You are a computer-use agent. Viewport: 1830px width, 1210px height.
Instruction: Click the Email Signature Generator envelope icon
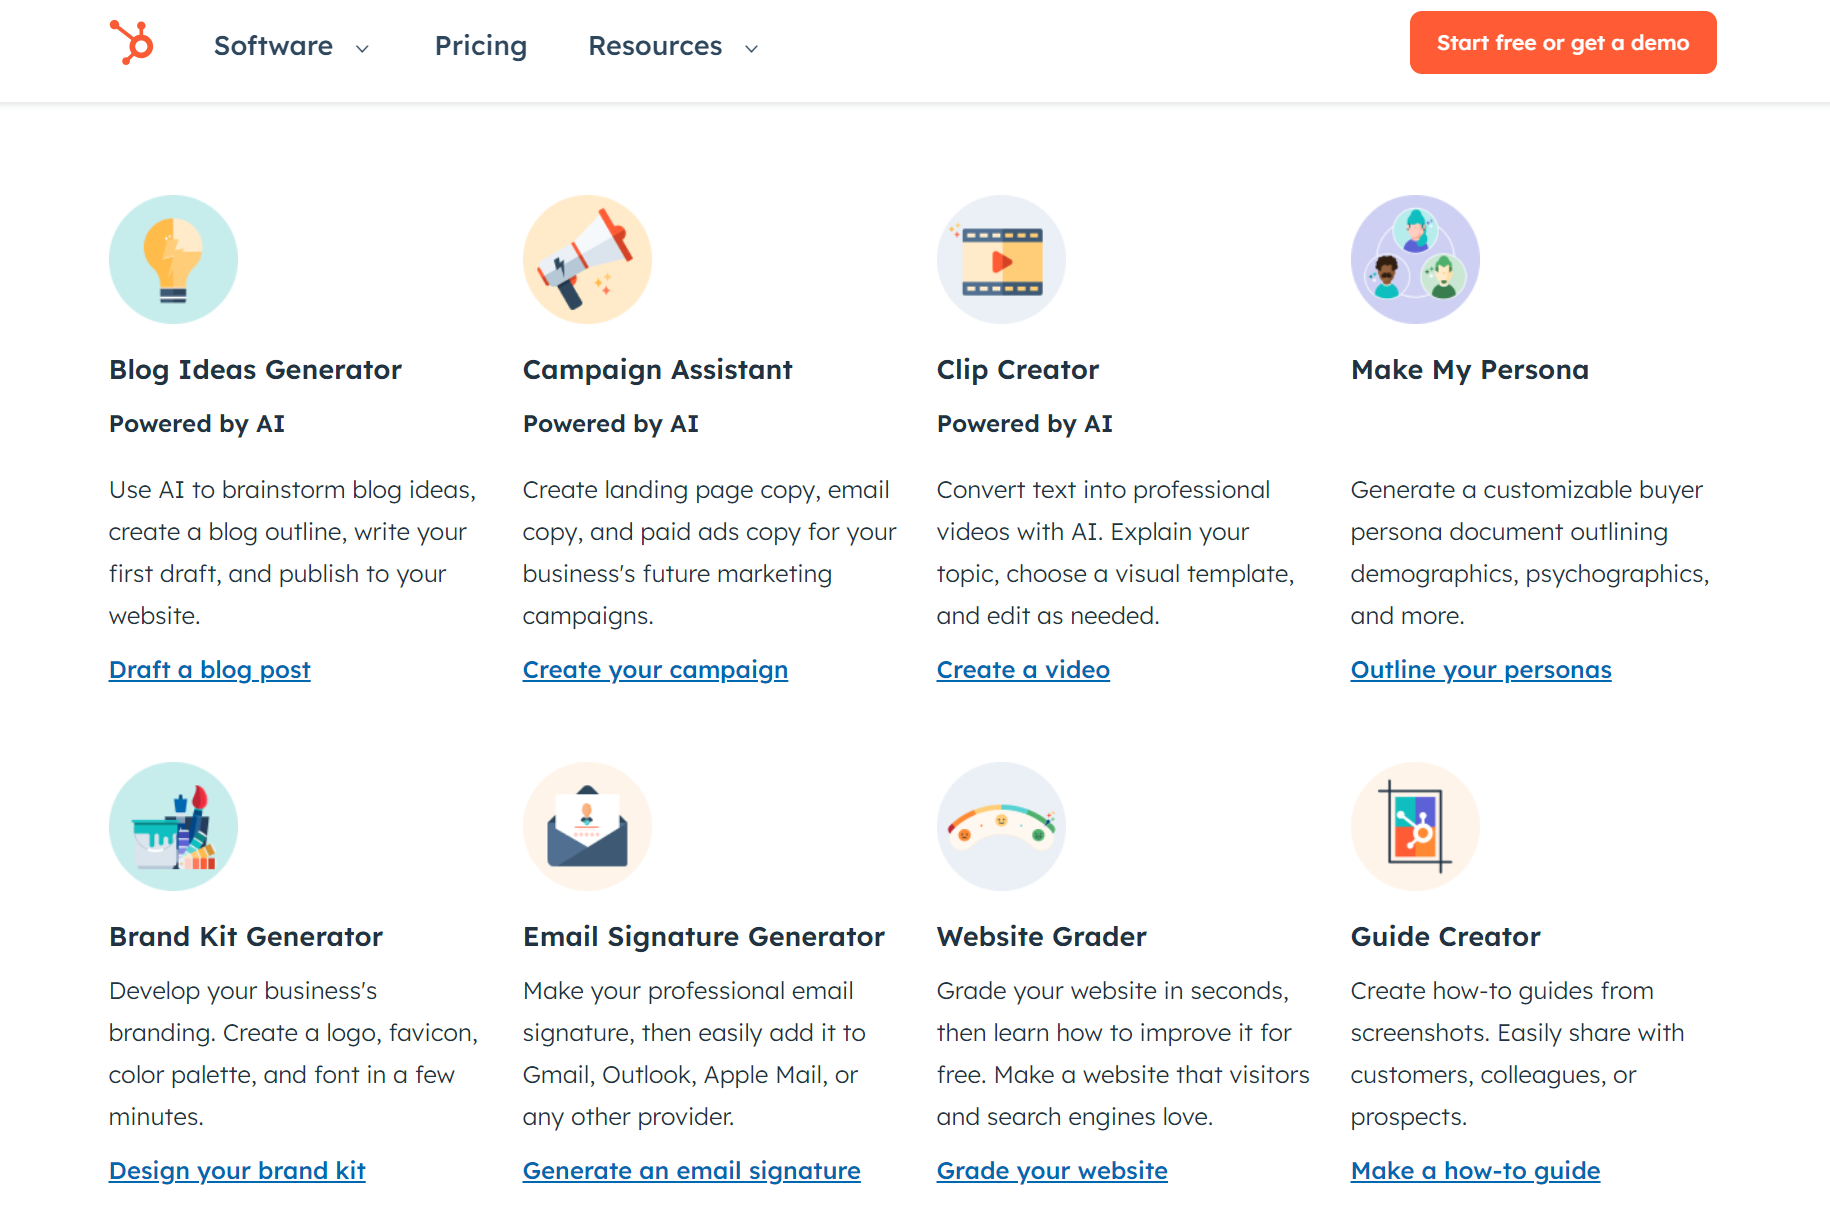click(x=587, y=826)
